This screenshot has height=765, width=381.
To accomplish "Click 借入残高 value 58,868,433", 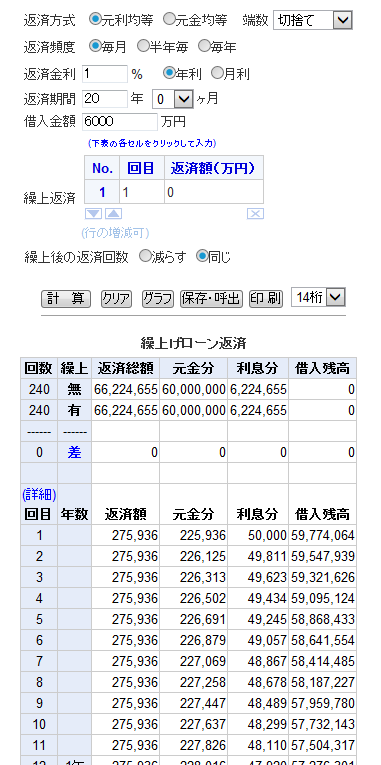I will pyautogui.click(x=322, y=620).
